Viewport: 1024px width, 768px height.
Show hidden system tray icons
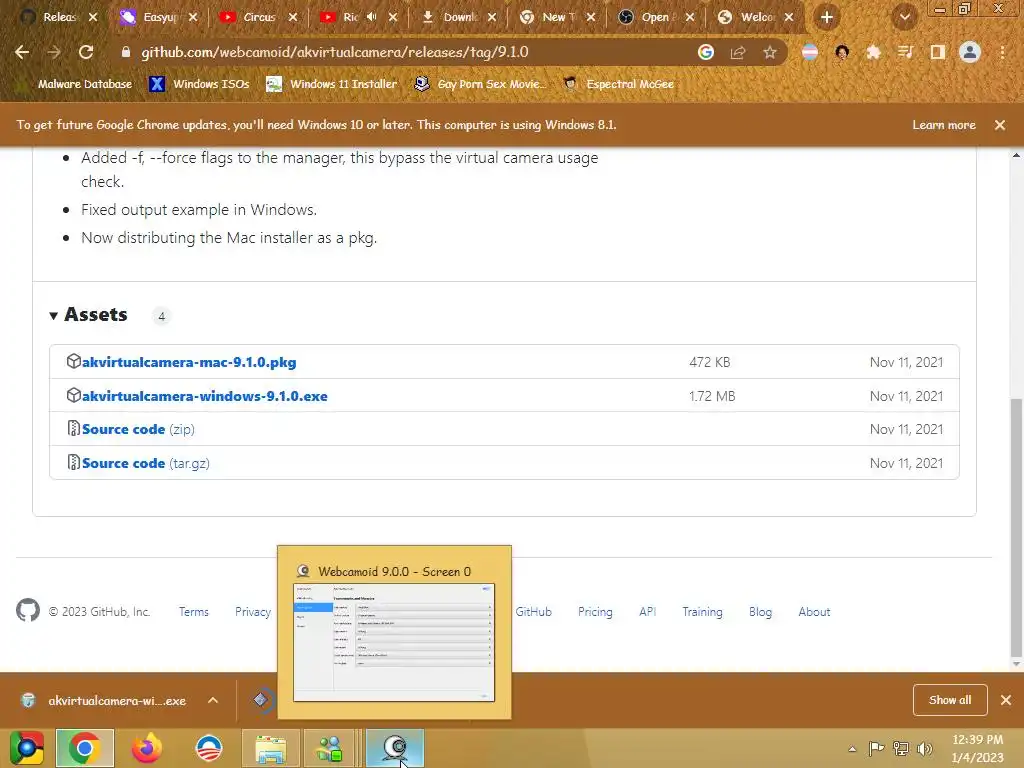tap(852, 749)
